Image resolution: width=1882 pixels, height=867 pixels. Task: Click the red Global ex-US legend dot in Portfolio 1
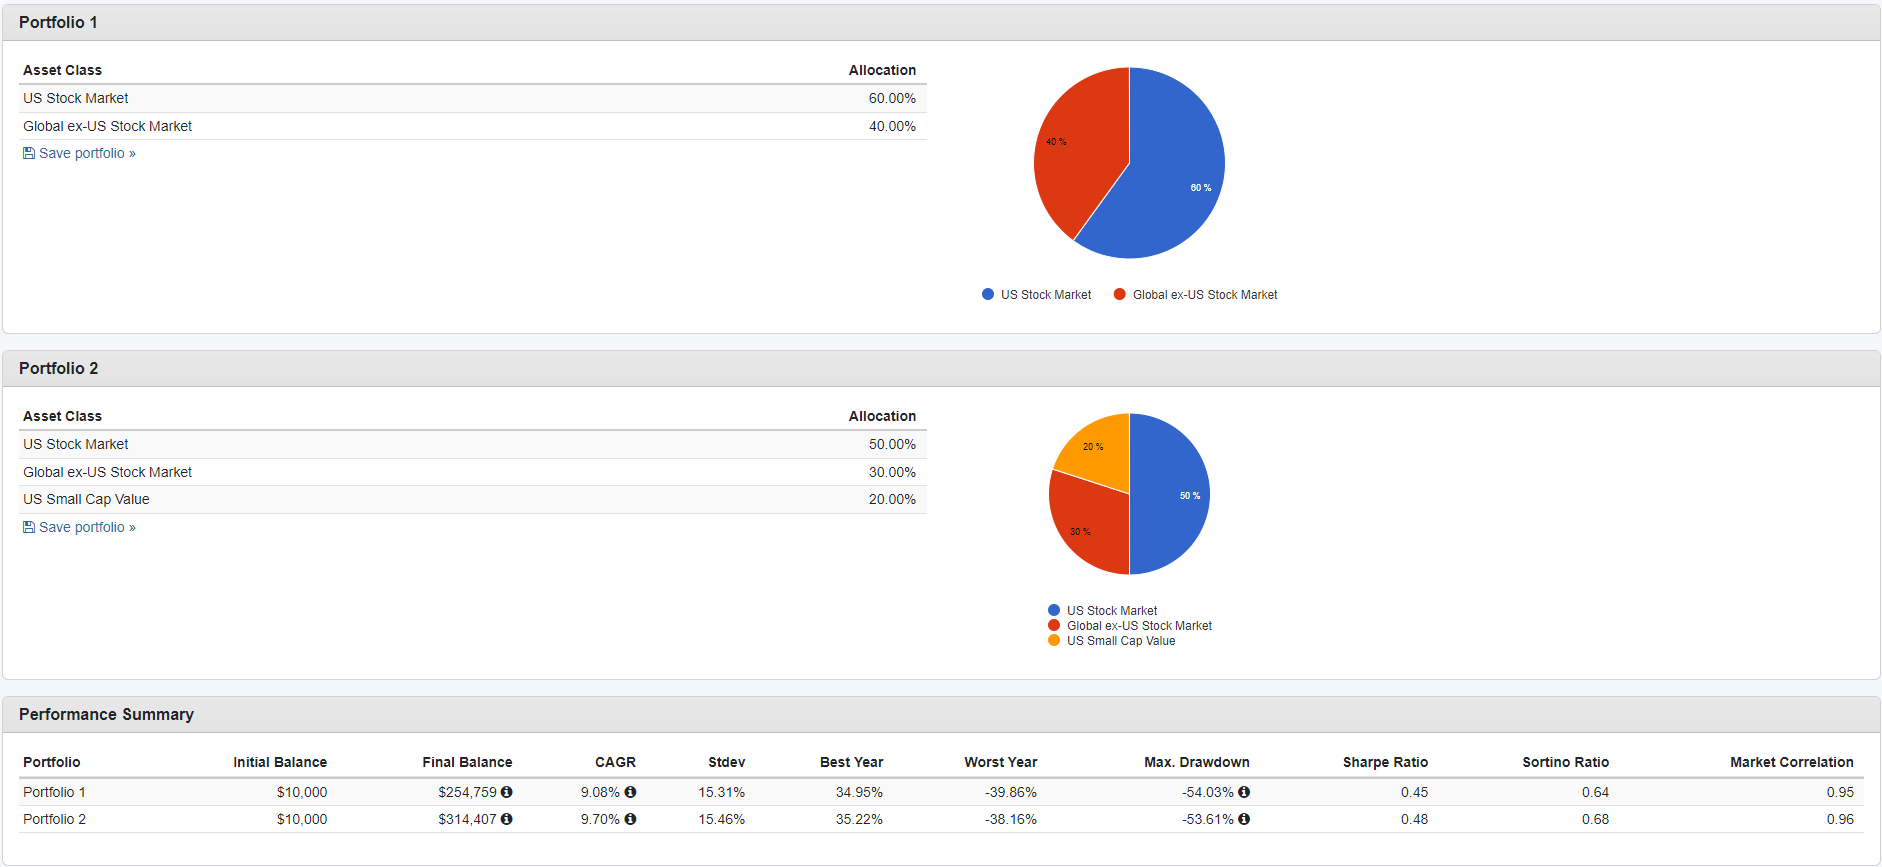1120,295
